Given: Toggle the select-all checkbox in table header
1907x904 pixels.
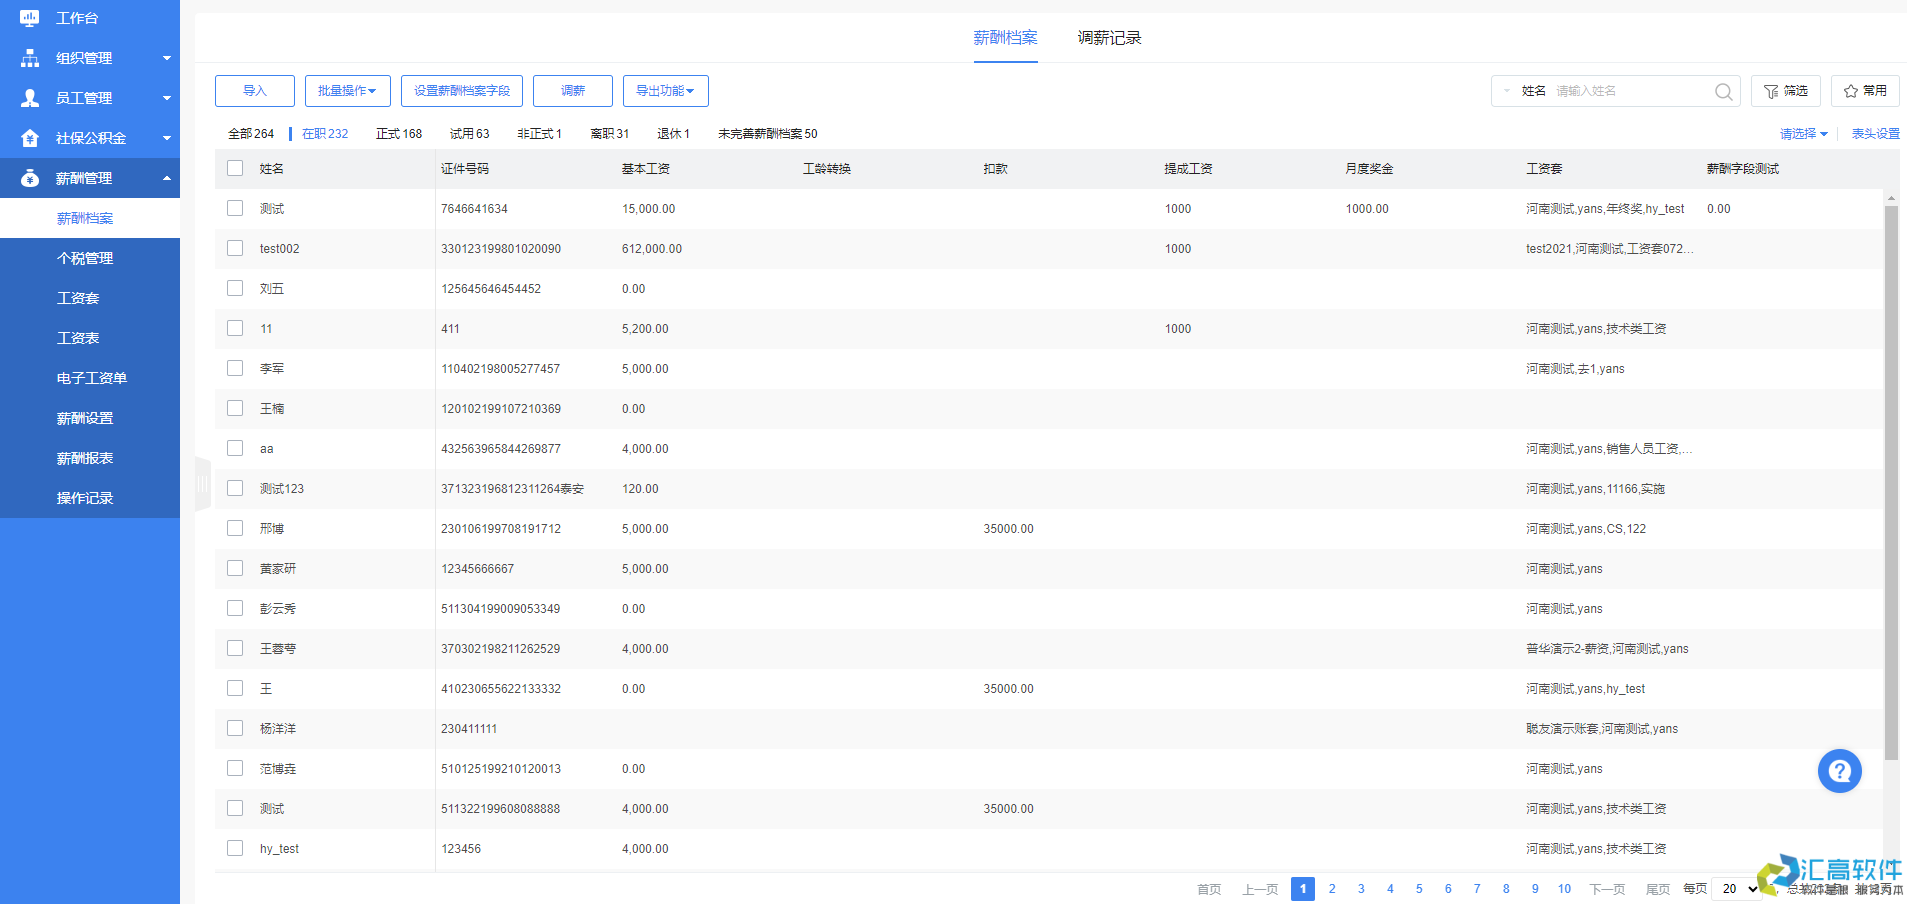Looking at the screenshot, I should pos(235,168).
